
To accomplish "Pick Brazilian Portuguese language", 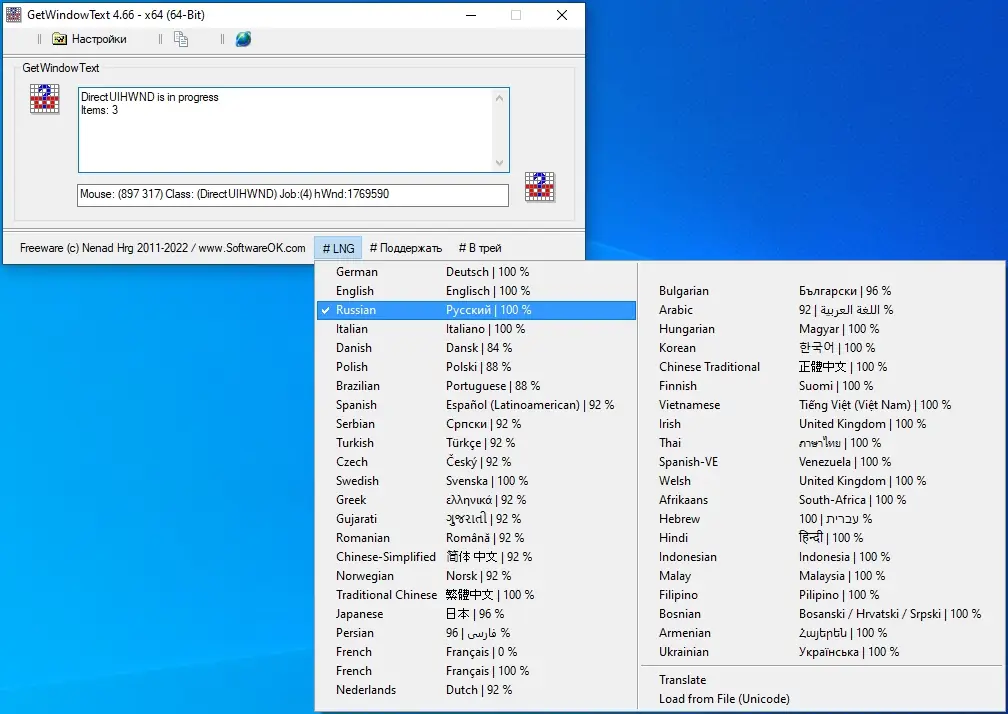I will 476,386.
